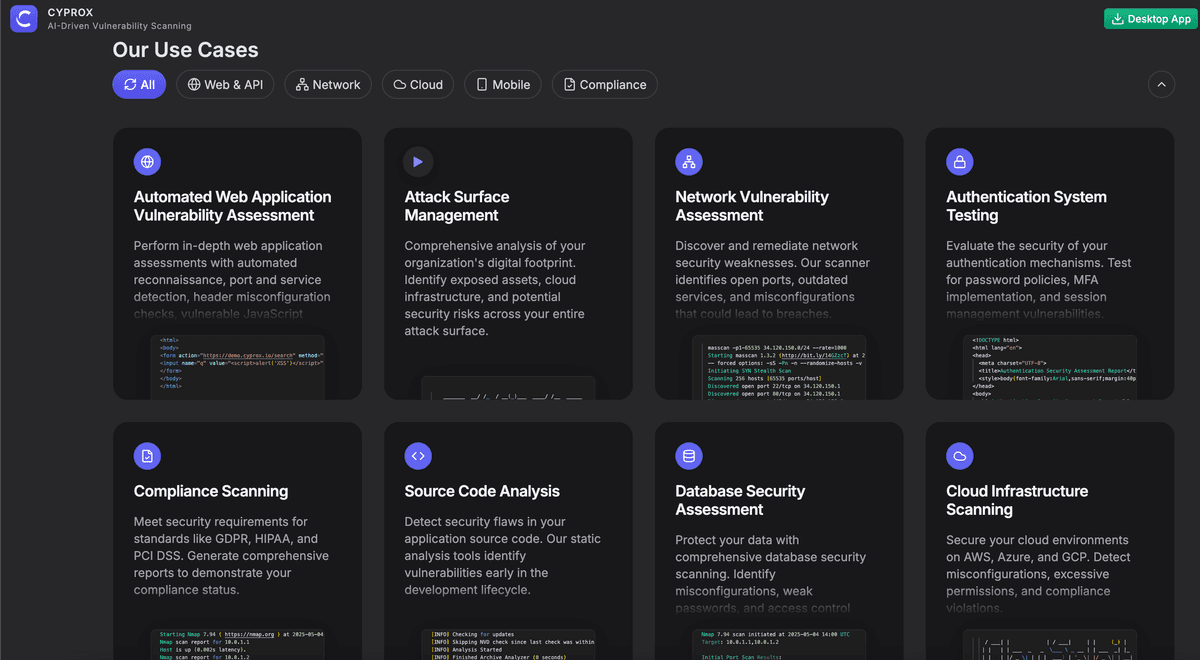Open the Authentication System Testing title
1200x660 pixels.
[x=1026, y=206]
